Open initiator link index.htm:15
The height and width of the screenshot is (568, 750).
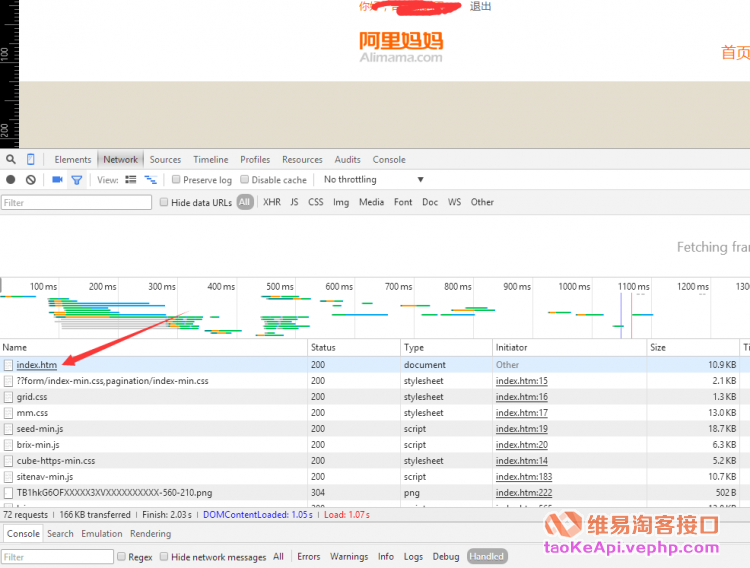click(x=521, y=381)
